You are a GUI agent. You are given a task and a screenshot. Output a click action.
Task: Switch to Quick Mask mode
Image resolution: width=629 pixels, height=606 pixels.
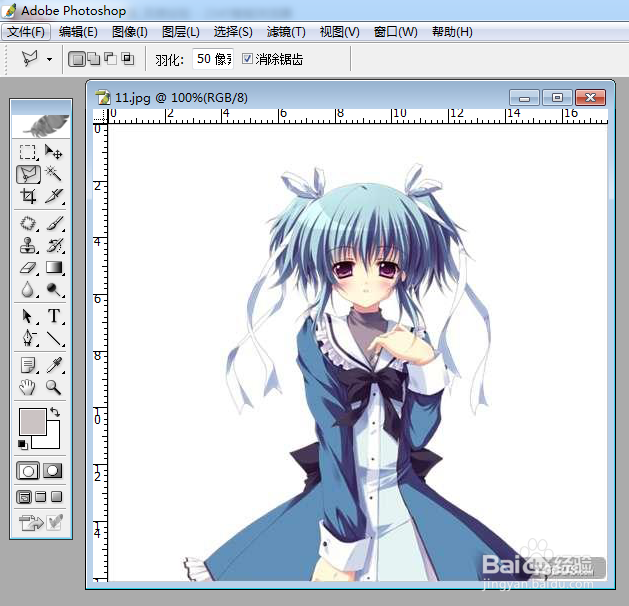53,471
